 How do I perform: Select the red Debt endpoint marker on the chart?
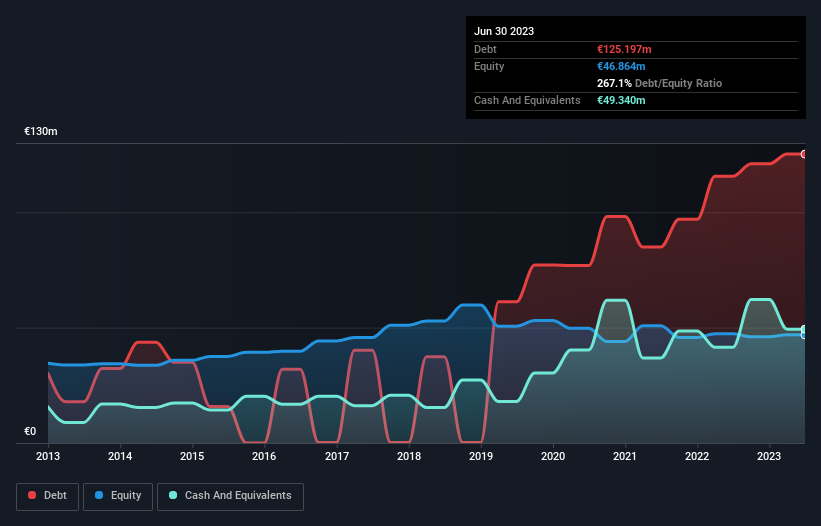click(804, 154)
